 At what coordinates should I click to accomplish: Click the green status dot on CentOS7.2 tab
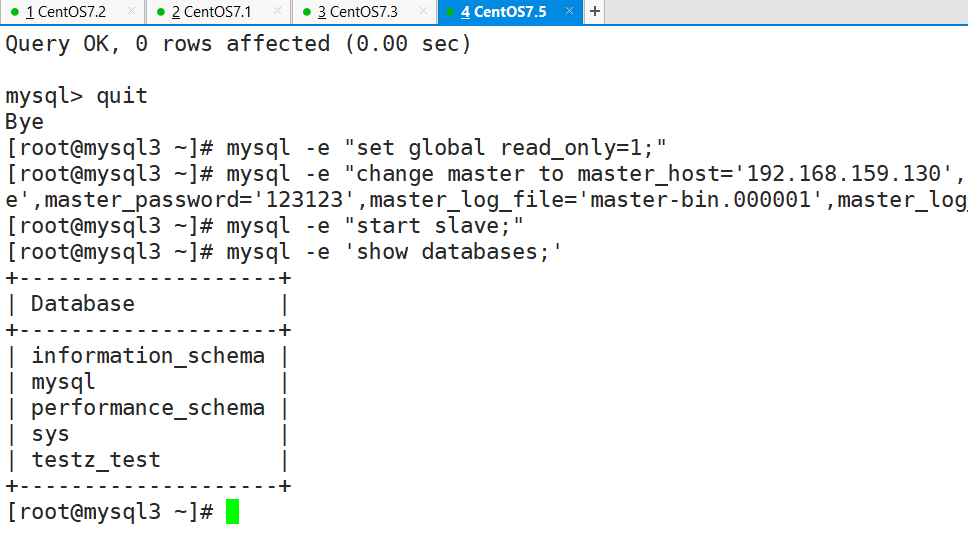pos(15,12)
